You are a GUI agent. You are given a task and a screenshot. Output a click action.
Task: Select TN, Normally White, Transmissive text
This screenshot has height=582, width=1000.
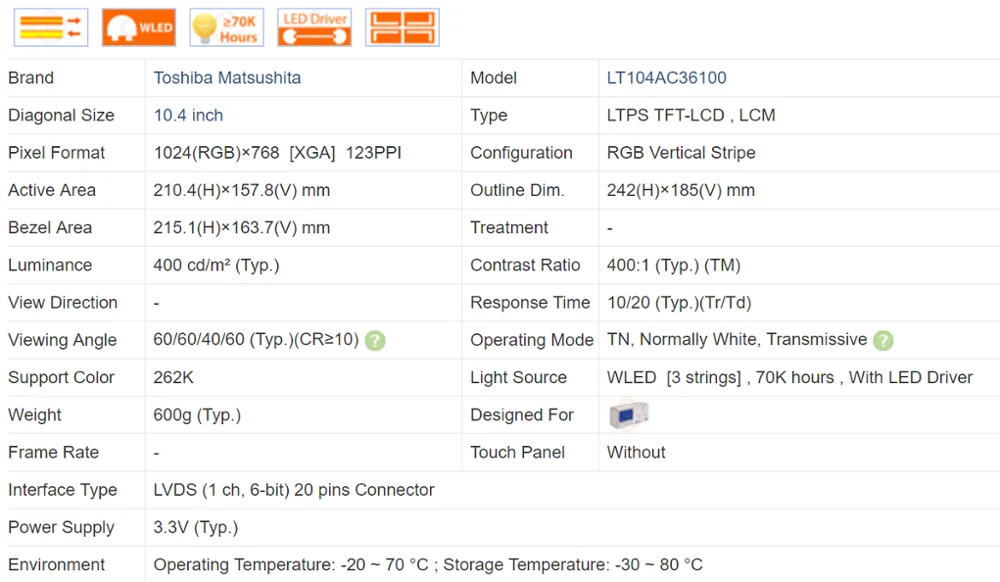(737, 340)
